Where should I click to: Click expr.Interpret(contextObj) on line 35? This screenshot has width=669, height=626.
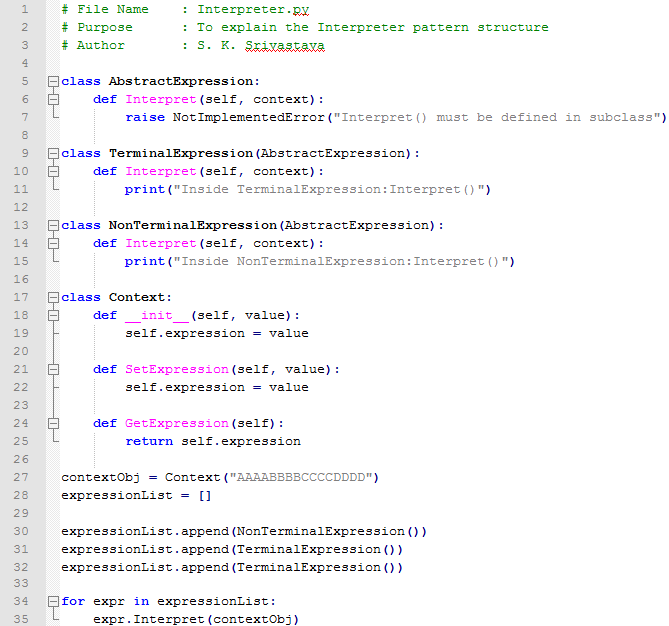click(196, 619)
